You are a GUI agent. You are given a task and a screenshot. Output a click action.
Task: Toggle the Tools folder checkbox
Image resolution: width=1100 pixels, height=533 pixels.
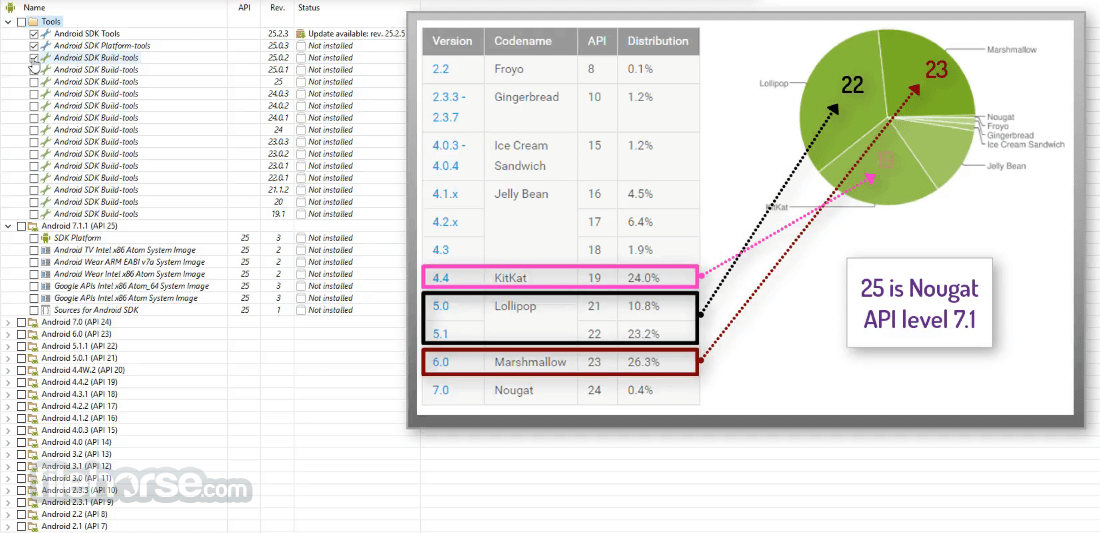(21, 22)
